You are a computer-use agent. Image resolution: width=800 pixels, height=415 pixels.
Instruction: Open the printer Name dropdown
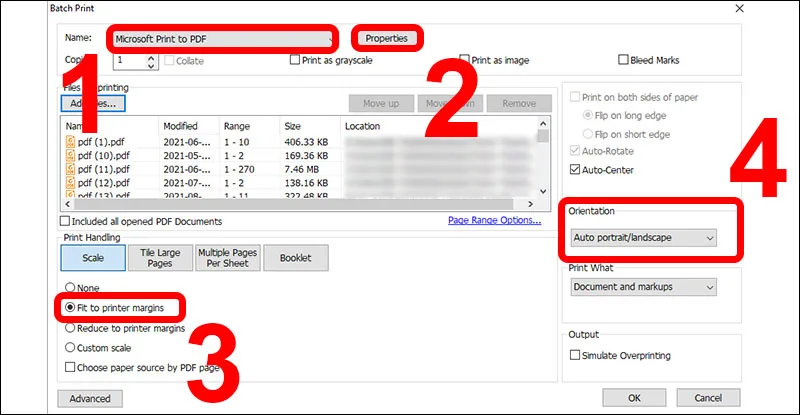(223, 39)
